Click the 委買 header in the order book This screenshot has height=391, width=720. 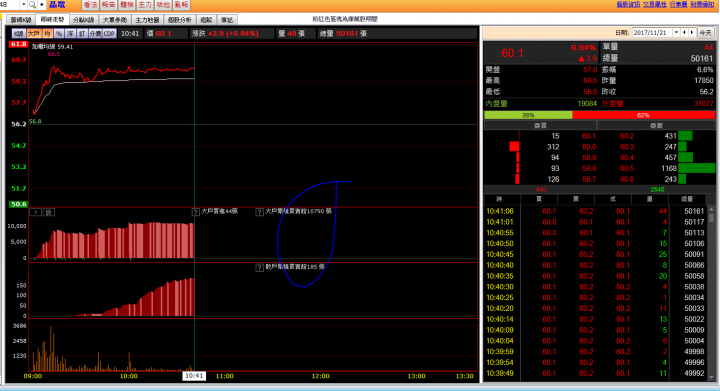coord(540,125)
